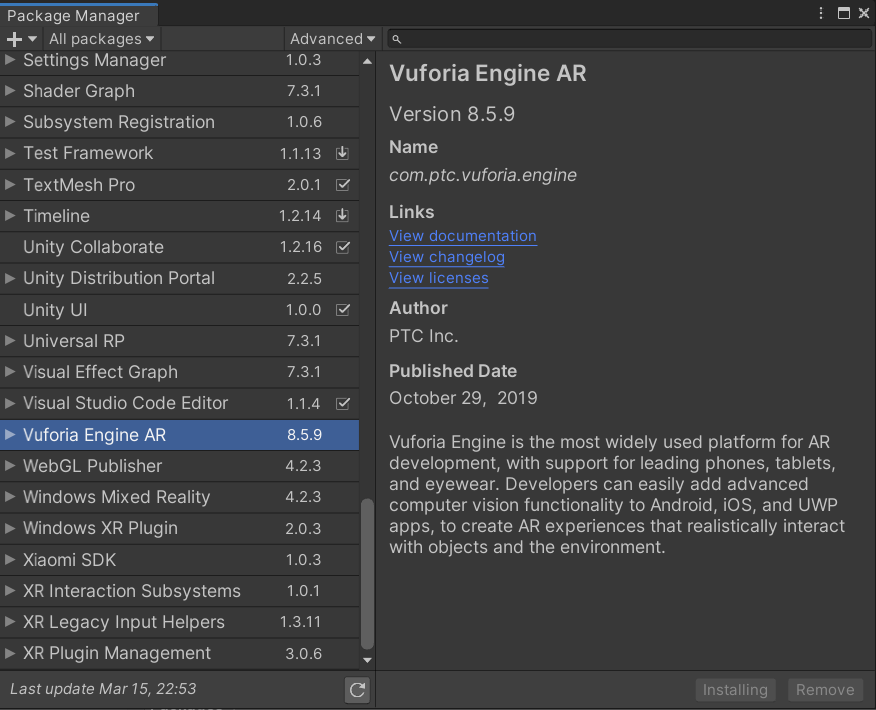Click TextMesh Pro installed checkmark

coord(342,185)
